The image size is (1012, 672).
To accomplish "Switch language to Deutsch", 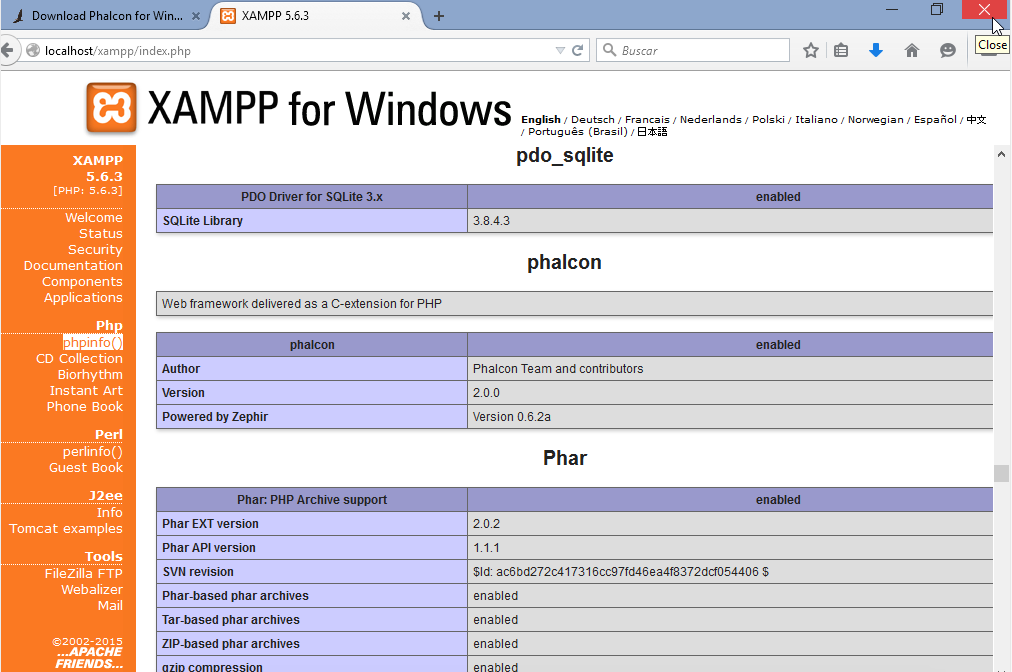I will (593, 120).
